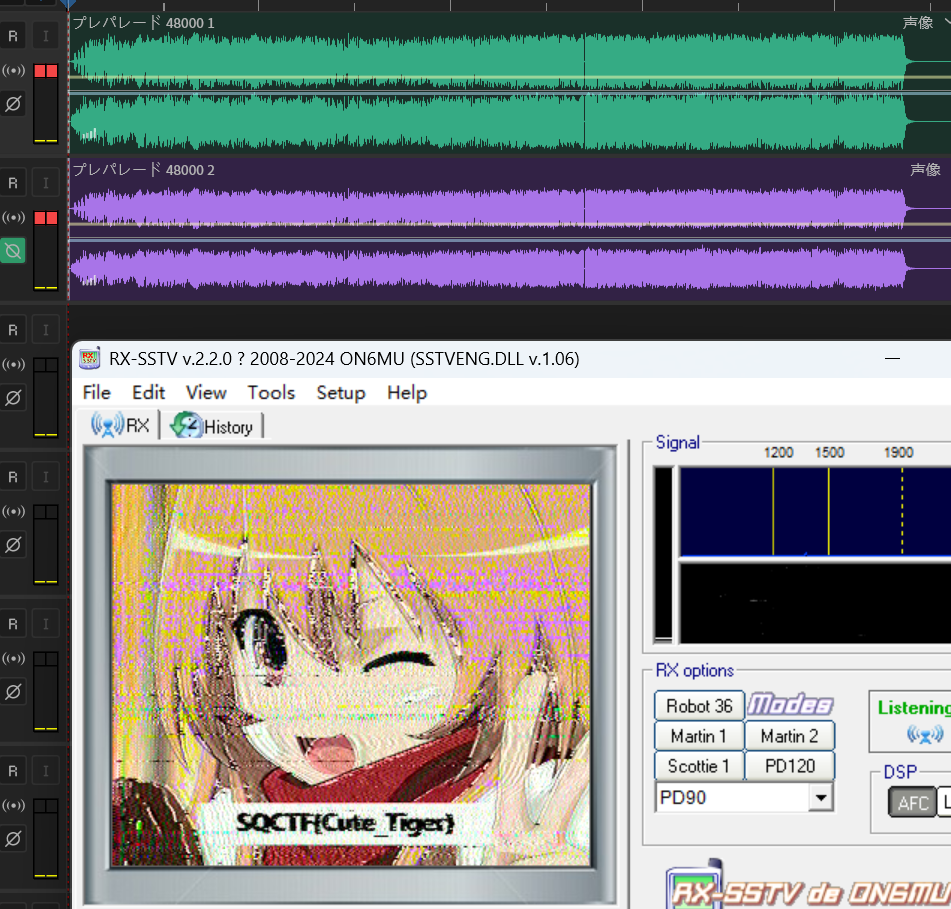This screenshot has height=909, width=951.
Task: Disable green phase invert on 48000 2 track
Action: coord(13,250)
